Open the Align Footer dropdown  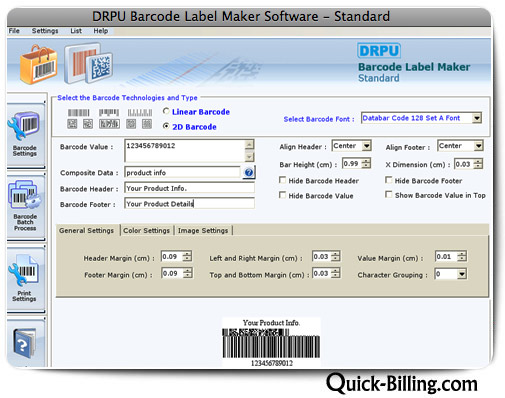[478, 146]
